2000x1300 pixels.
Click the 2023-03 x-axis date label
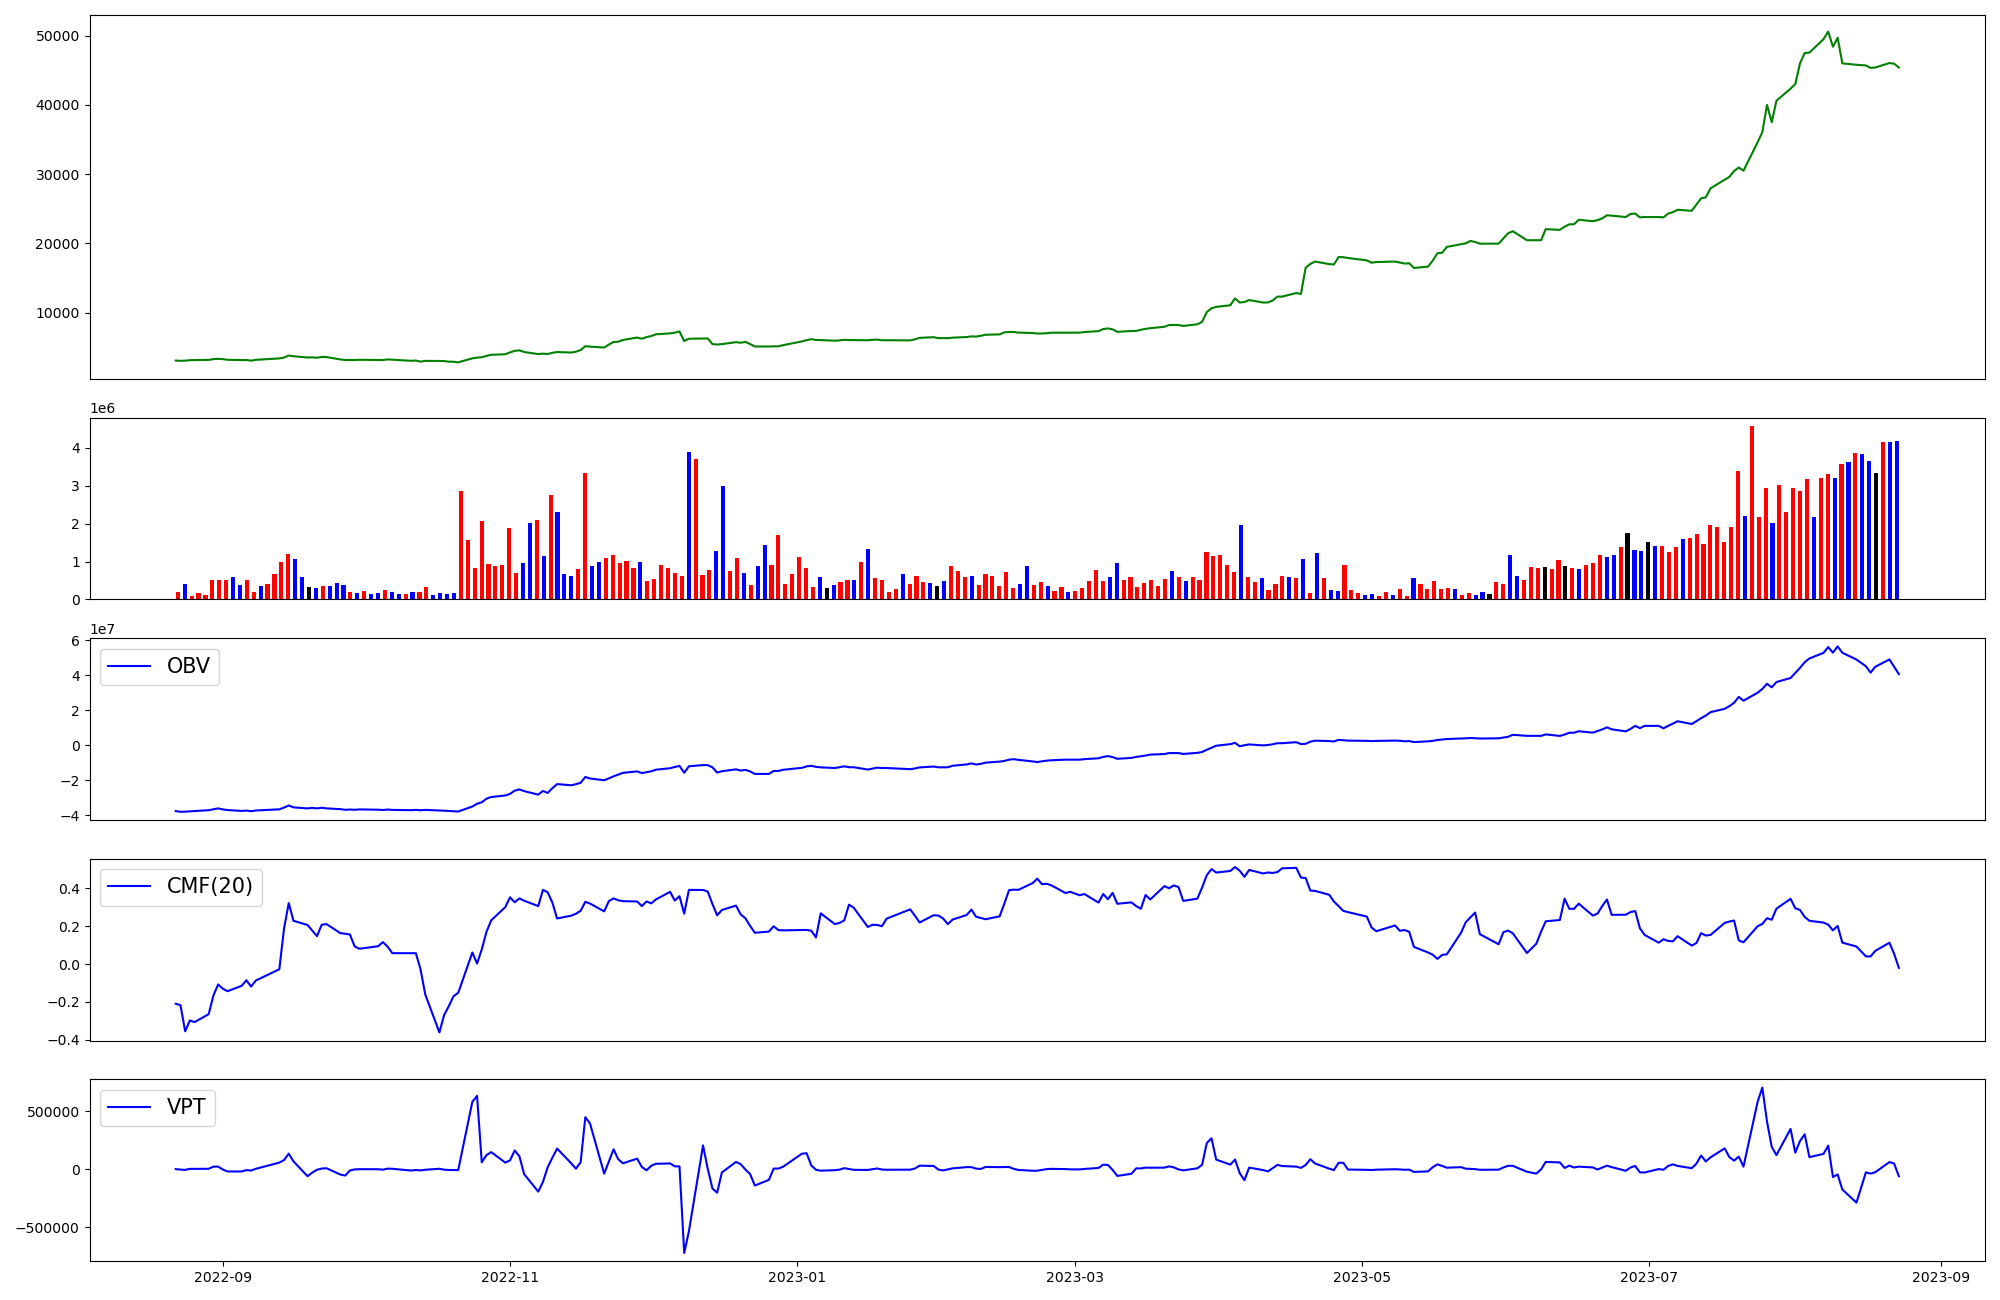(x=1075, y=1277)
